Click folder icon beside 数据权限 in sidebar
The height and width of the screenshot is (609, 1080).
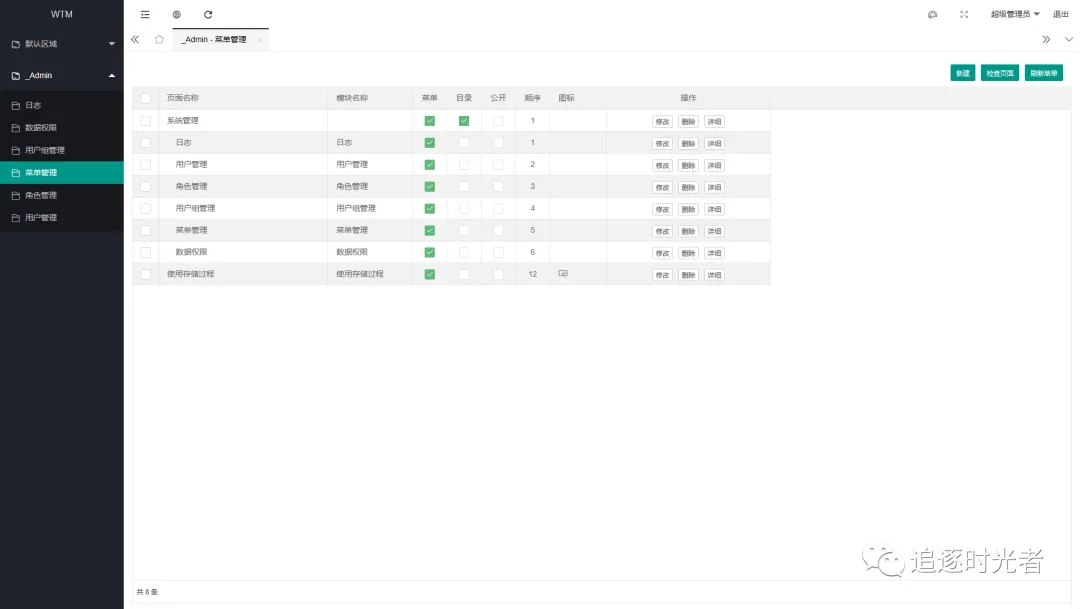(x=16, y=127)
